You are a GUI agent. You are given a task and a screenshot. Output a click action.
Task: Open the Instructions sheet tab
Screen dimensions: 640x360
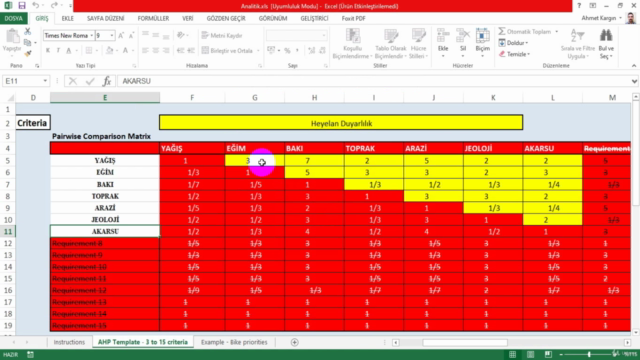click(69, 342)
